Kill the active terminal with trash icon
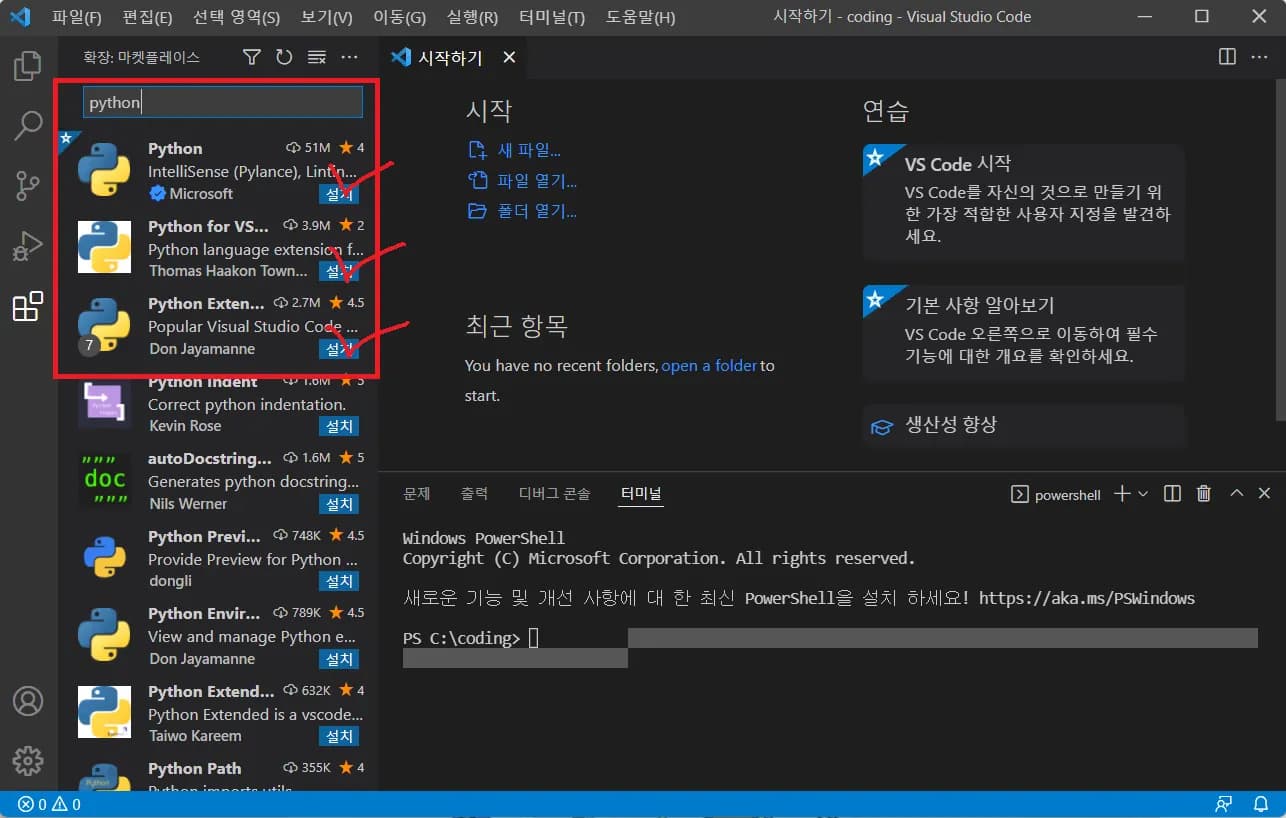Screen dimensions: 1286x818 (x=1203, y=493)
